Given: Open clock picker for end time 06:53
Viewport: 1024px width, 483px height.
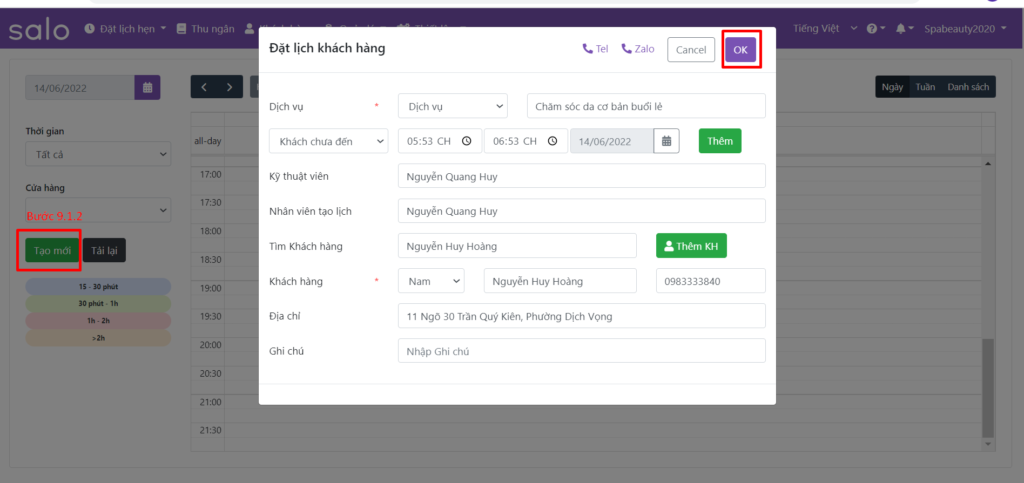Looking at the screenshot, I should [x=552, y=141].
